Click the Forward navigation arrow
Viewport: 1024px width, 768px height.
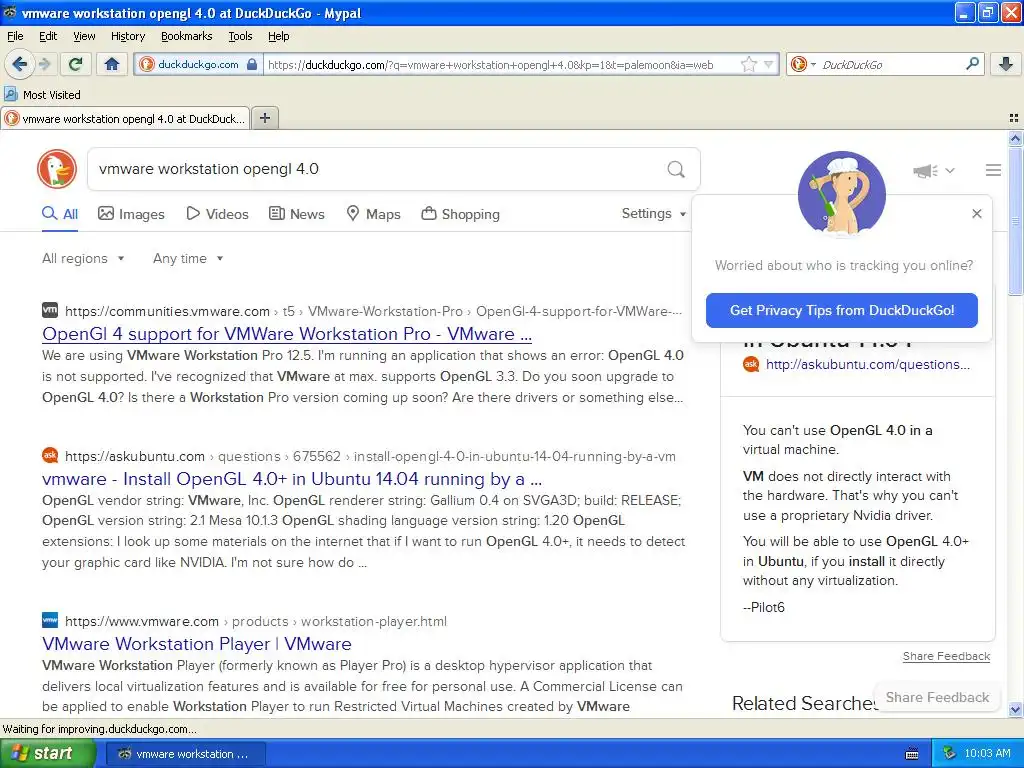(44, 64)
